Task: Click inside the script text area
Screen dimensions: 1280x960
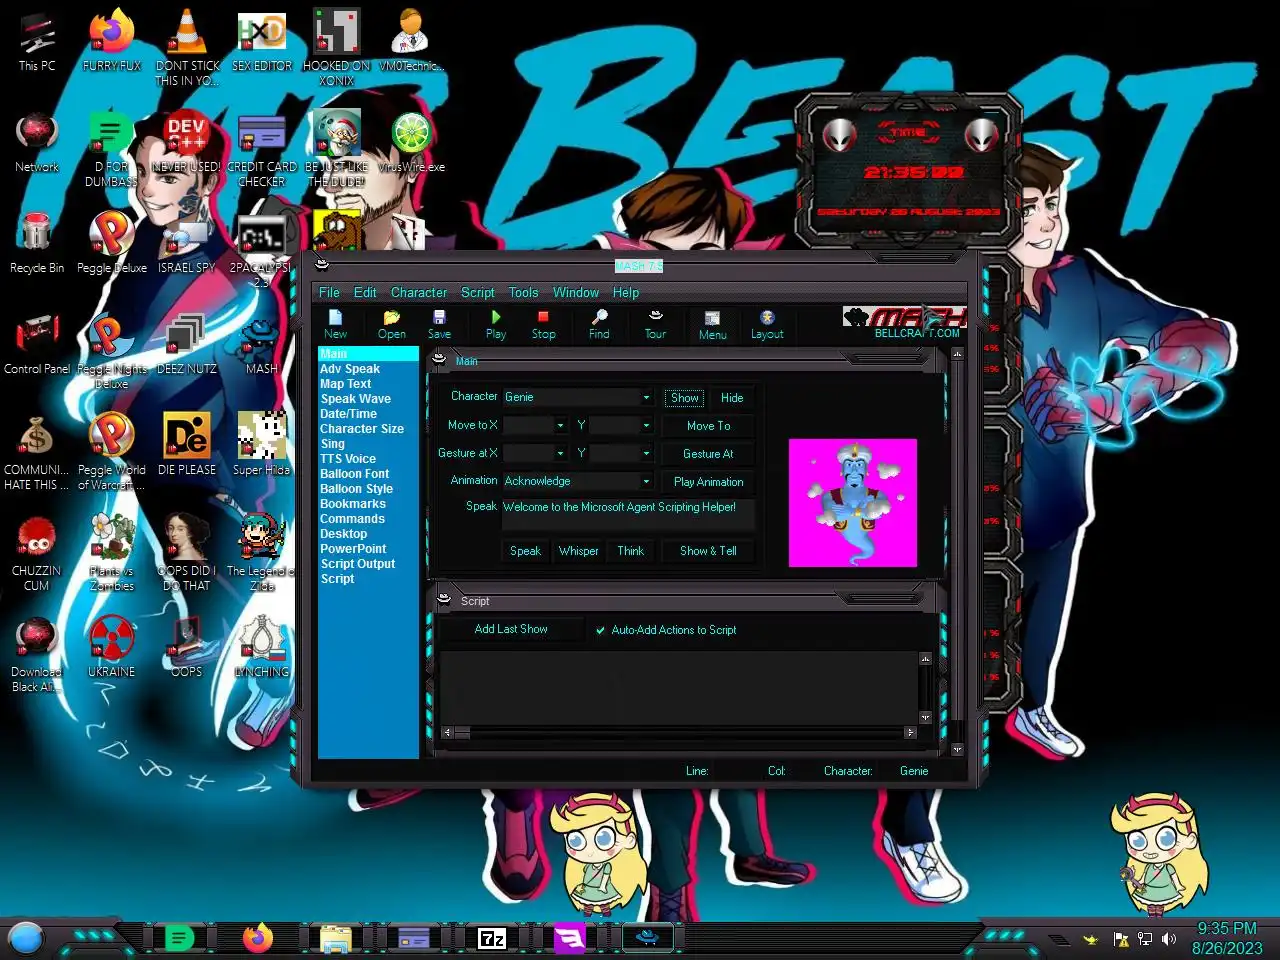Action: point(679,687)
